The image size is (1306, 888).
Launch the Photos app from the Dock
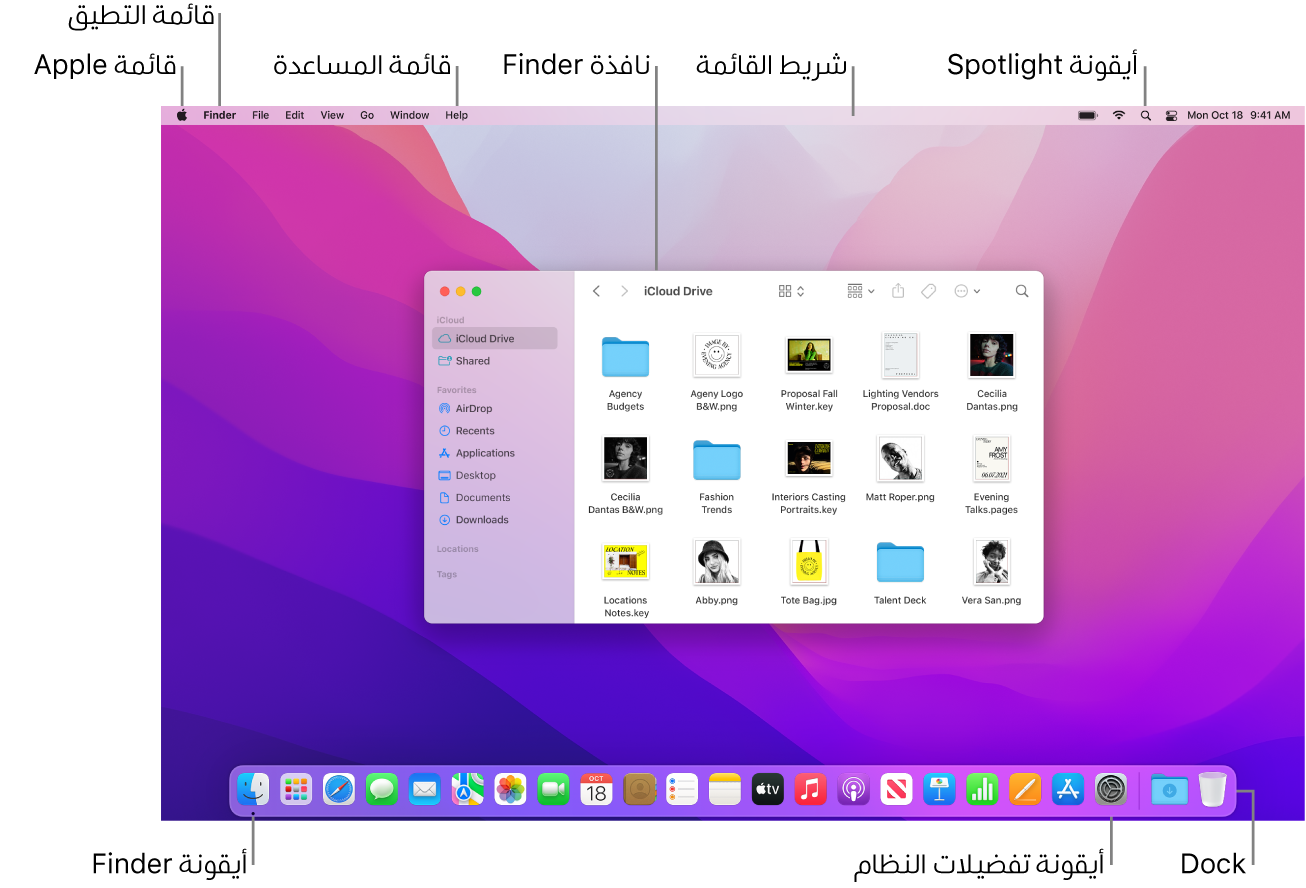point(510,789)
